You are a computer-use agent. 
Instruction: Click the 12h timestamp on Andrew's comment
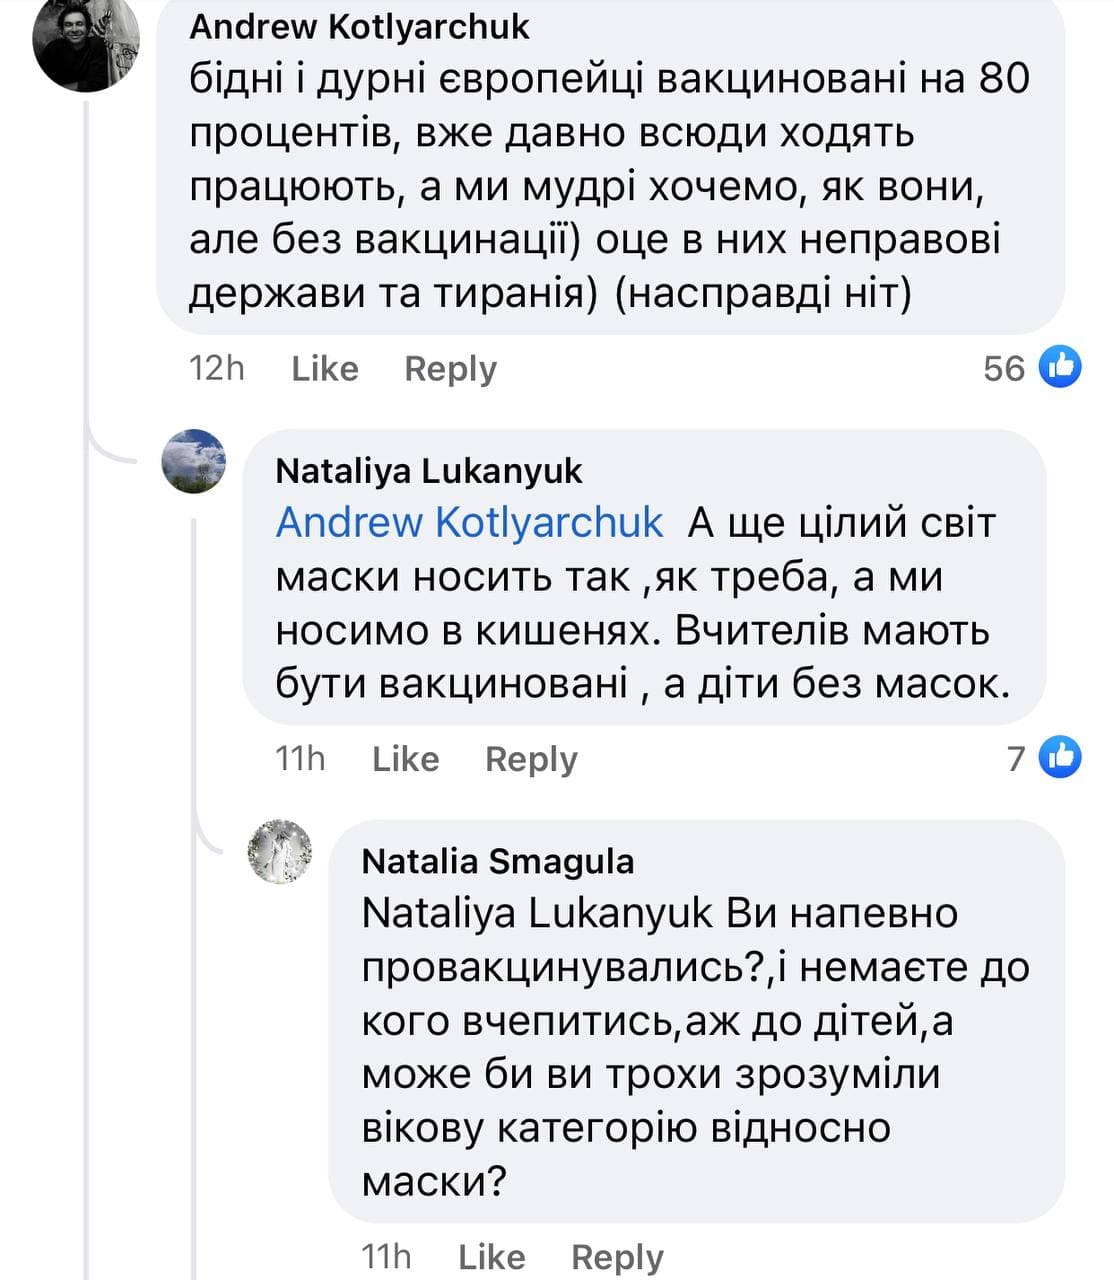coord(216,369)
